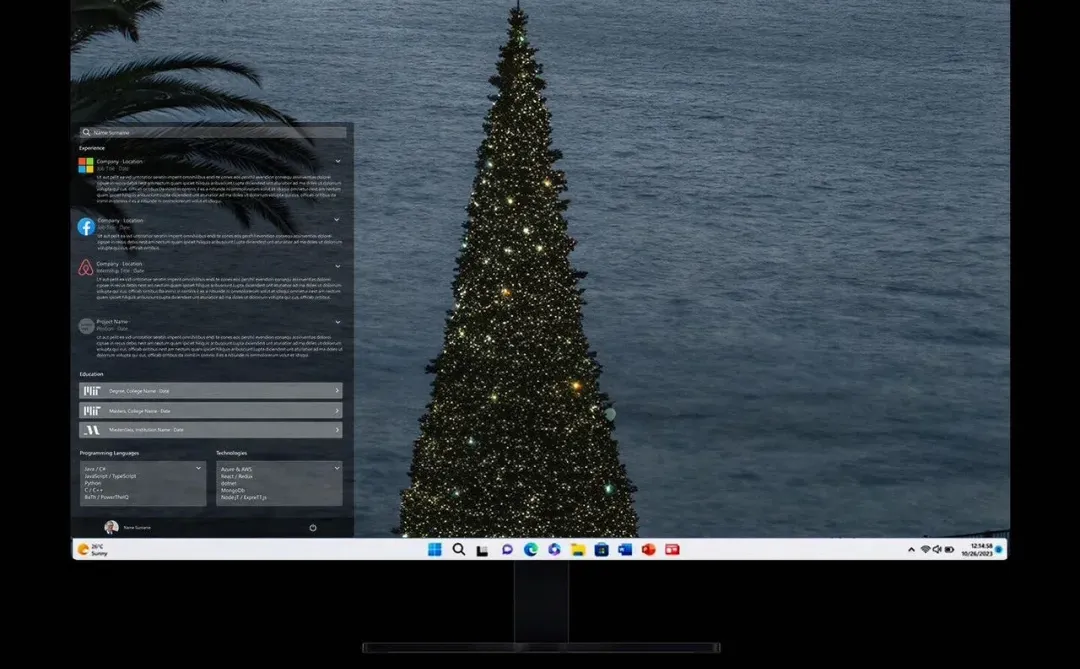Image resolution: width=1080 pixels, height=669 pixels.
Task: Open Microsoft Store from taskbar
Action: [601, 549]
